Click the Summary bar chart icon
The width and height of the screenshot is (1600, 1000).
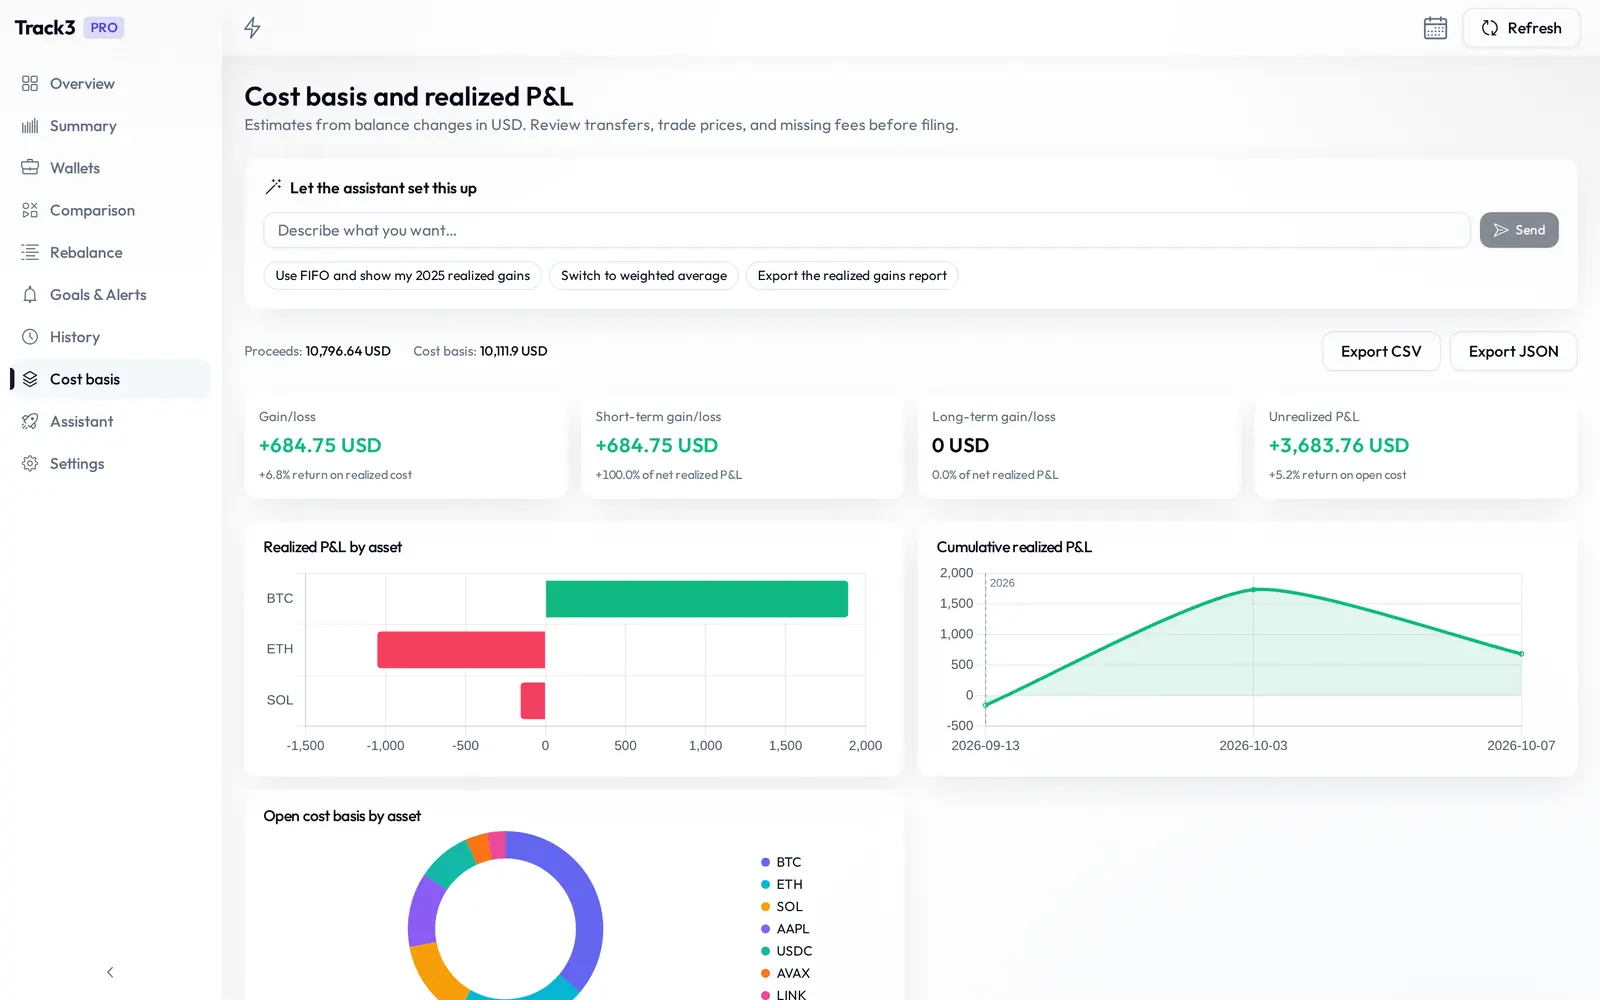pos(30,126)
